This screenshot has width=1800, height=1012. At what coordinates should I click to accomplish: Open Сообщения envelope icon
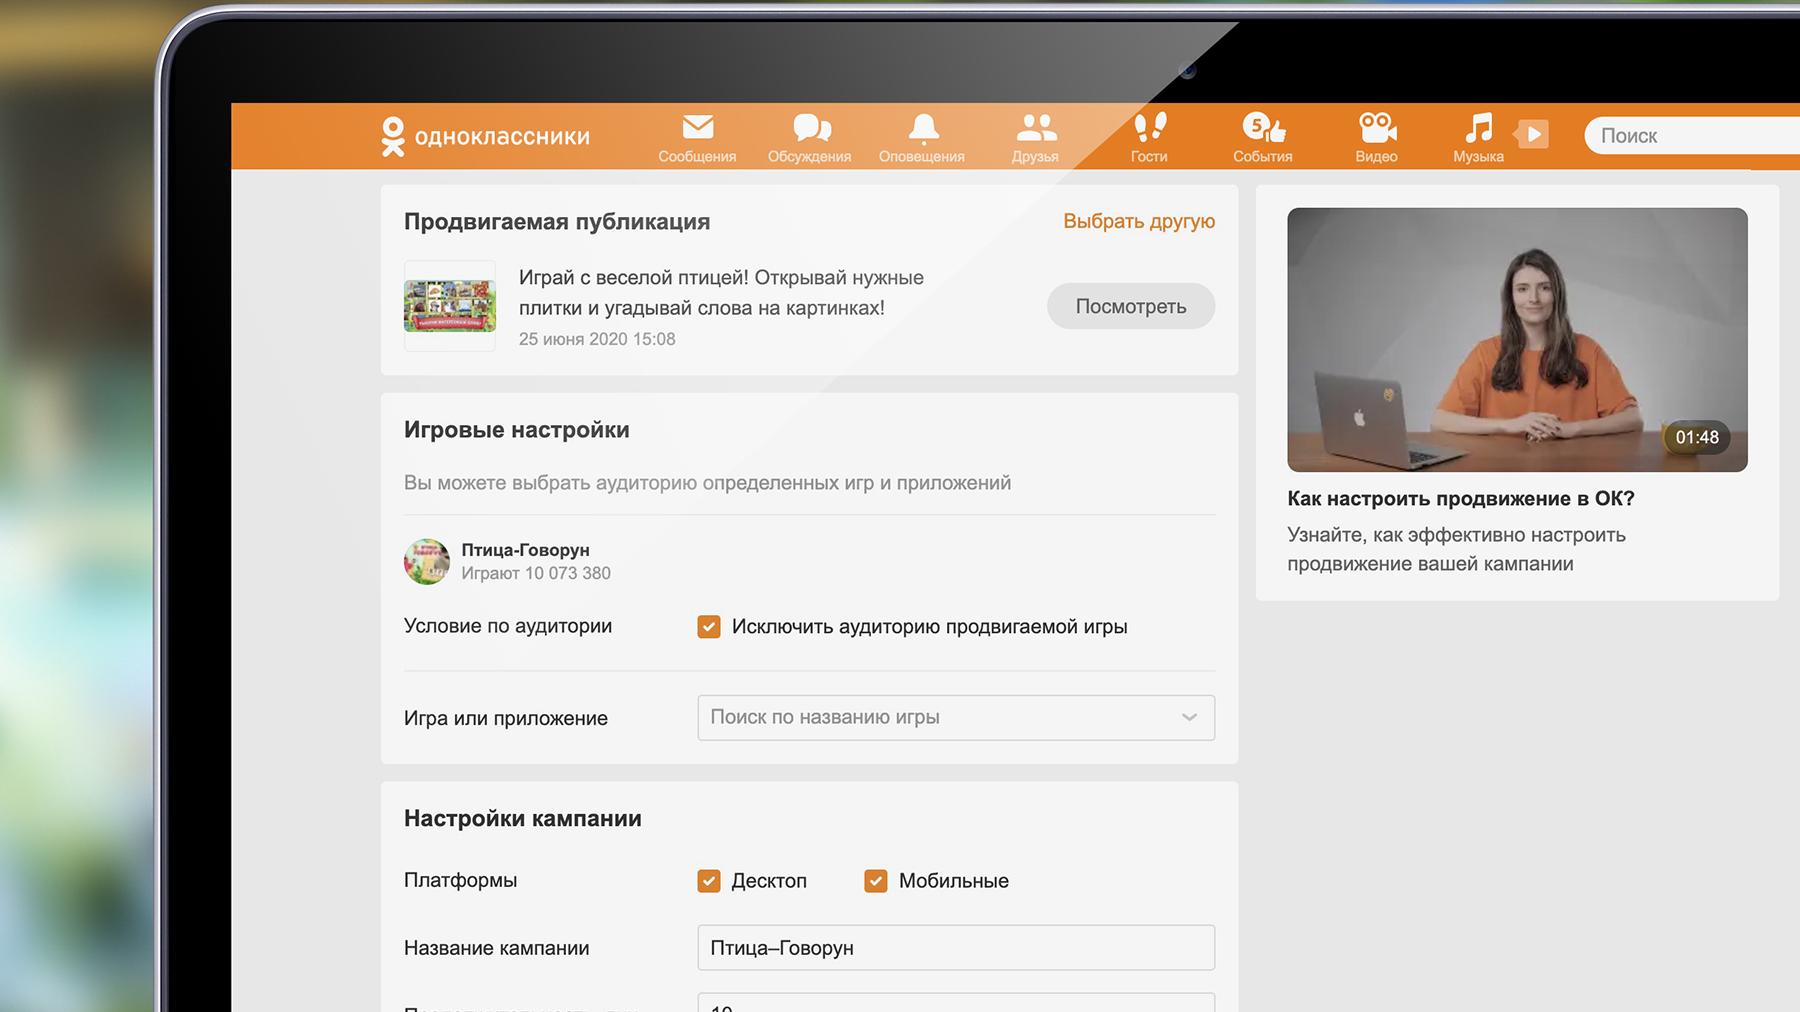click(697, 128)
